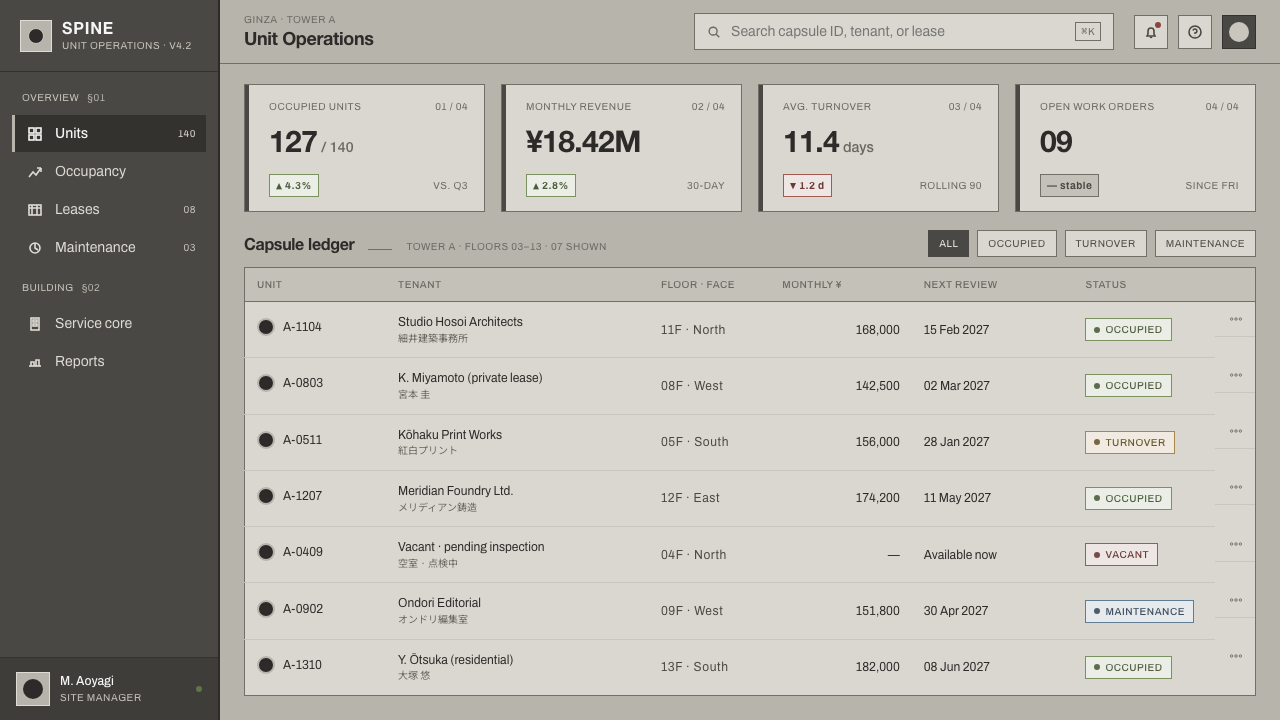Image resolution: width=1280 pixels, height=720 pixels.
Task: Open Maintenance section
Action: (x=109, y=248)
